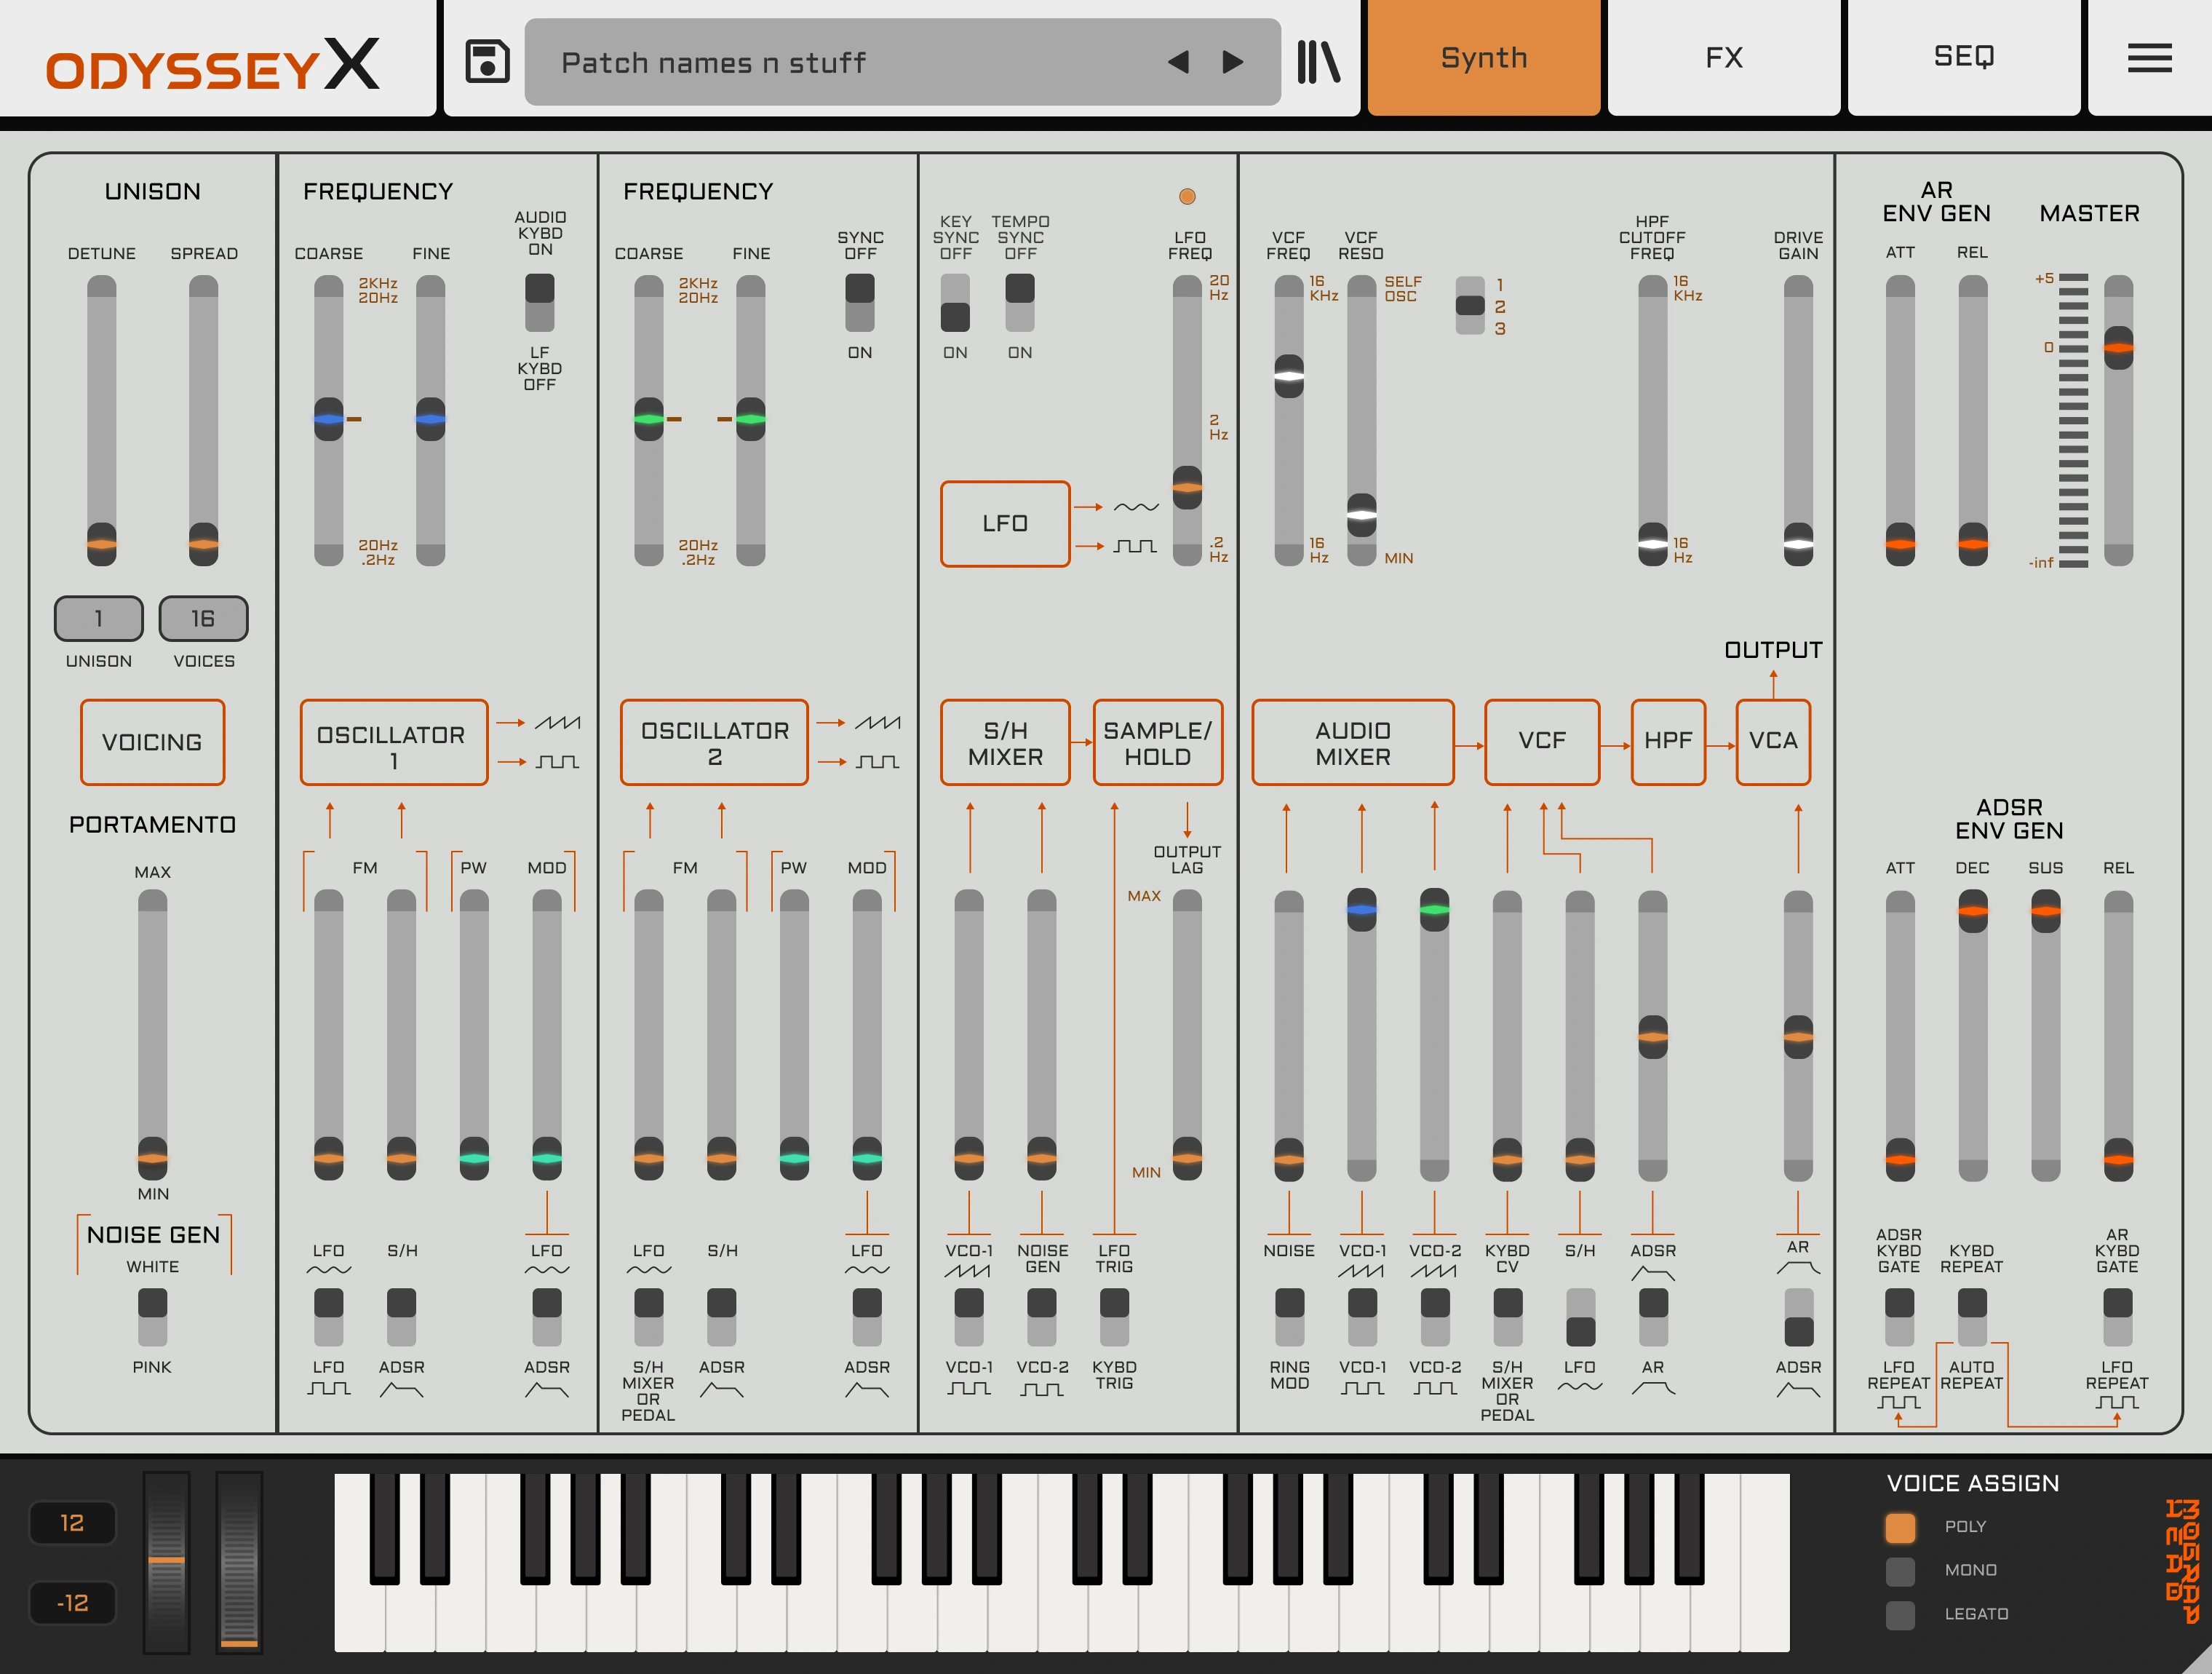The height and width of the screenshot is (1674, 2212).
Task: Switch to the FX tab
Action: pyautogui.click(x=1724, y=57)
